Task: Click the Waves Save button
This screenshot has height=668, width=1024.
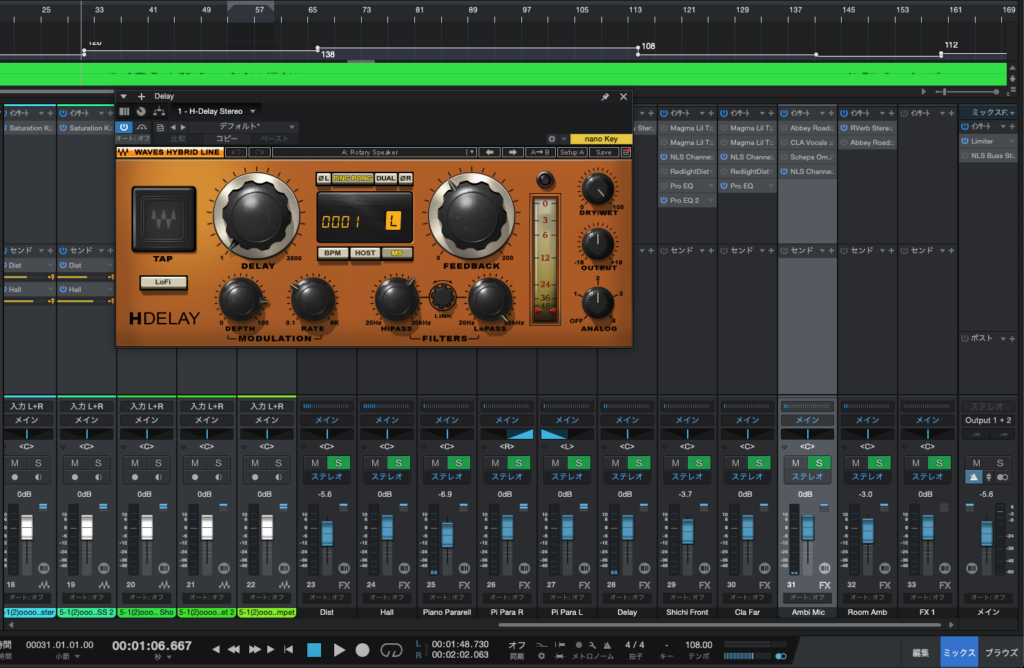Action: pos(604,152)
